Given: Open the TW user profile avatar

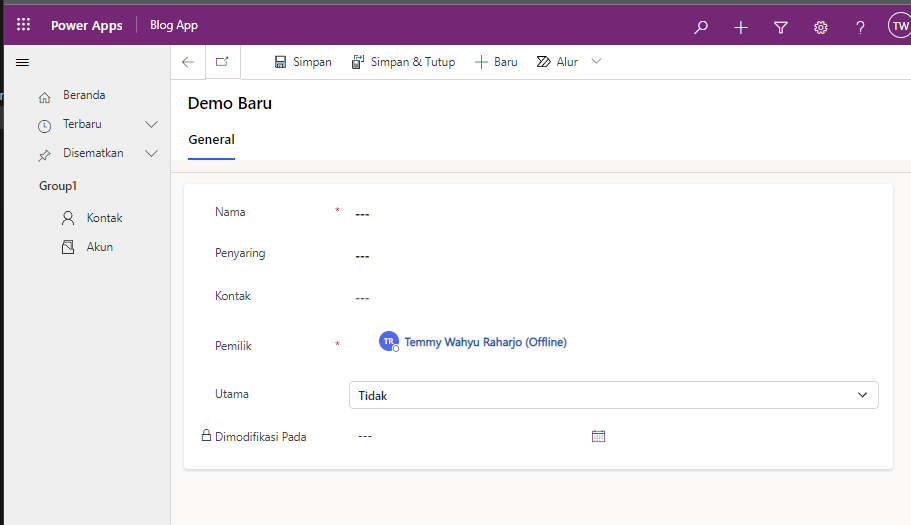Looking at the screenshot, I should point(899,26).
